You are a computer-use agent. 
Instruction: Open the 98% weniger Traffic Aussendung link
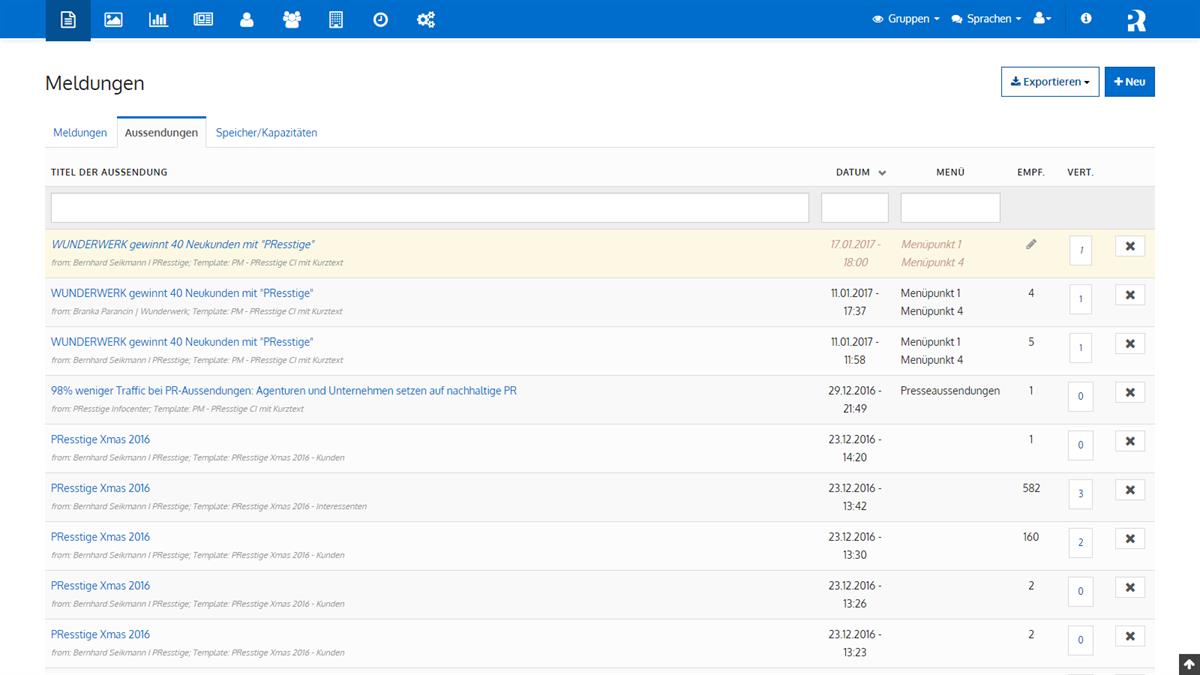[x=284, y=391]
